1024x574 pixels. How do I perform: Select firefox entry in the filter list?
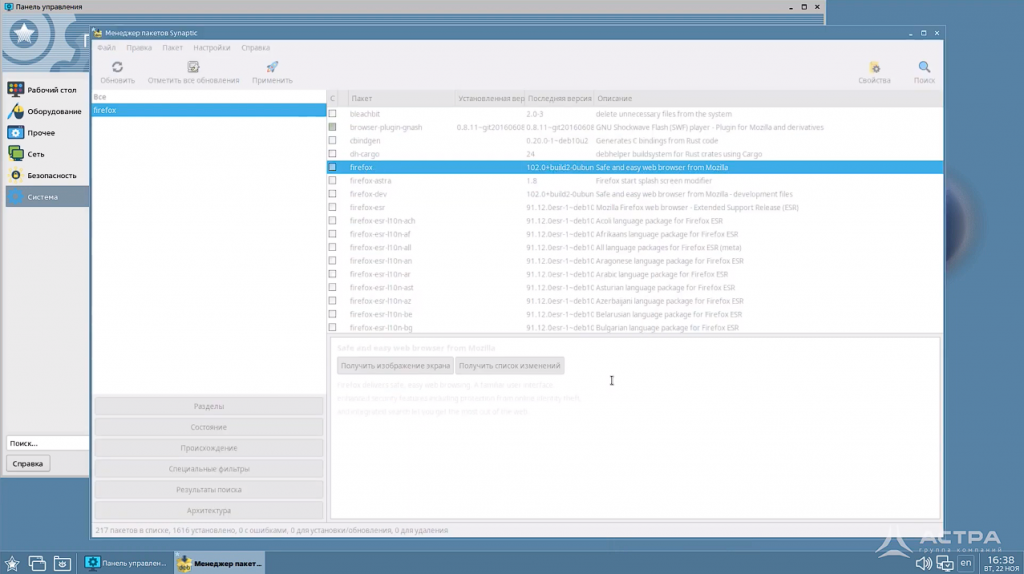209,110
